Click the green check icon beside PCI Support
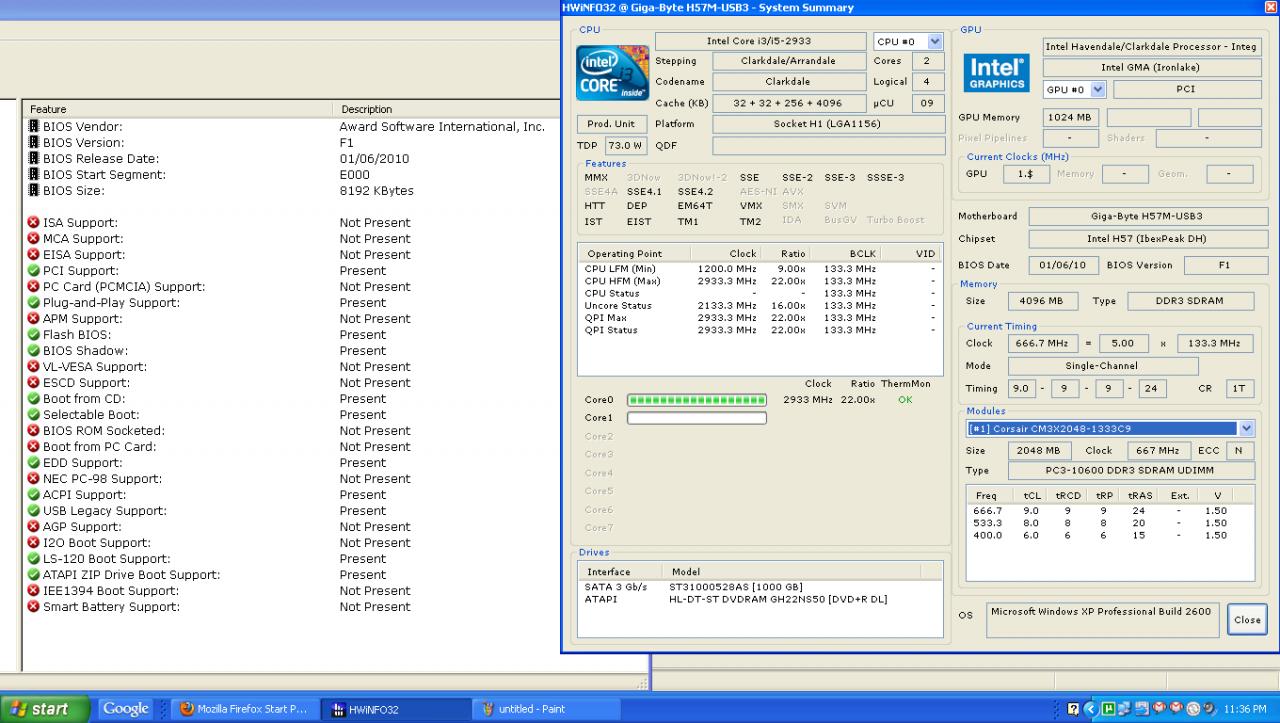1280x723 pixels. click(x=34, y=271)
